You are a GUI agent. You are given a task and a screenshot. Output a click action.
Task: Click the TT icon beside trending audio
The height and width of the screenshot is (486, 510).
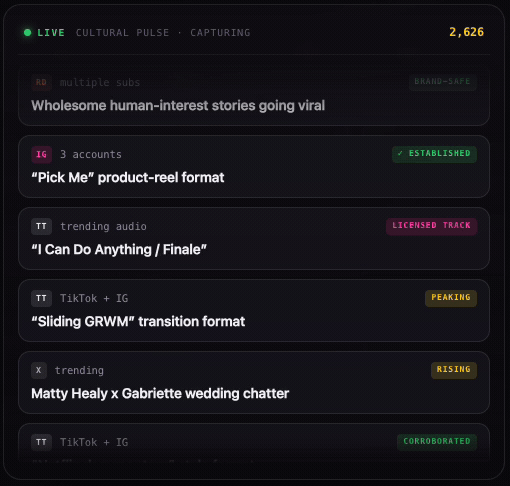coord(42,226)
